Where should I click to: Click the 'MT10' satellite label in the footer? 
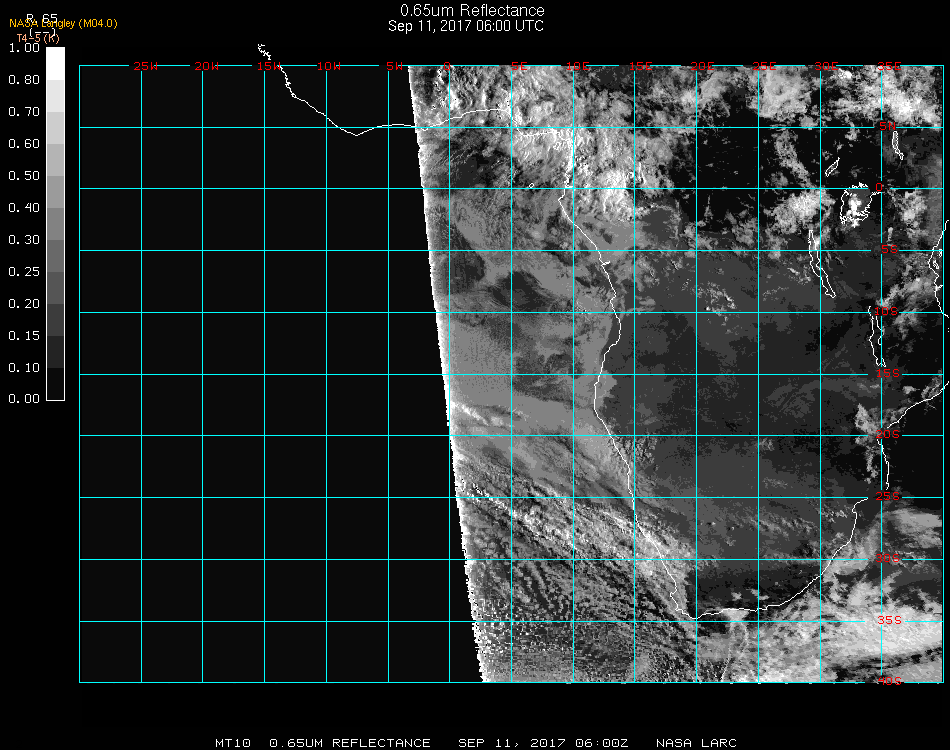[233, 743]
